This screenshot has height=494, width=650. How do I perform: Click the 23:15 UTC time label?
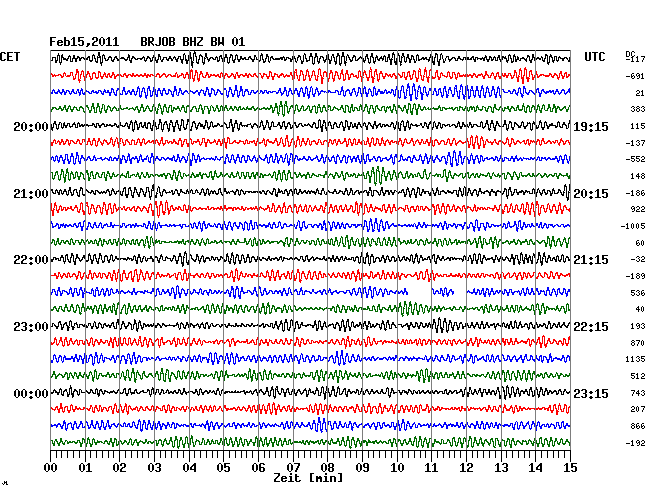[x=591, y=394]
